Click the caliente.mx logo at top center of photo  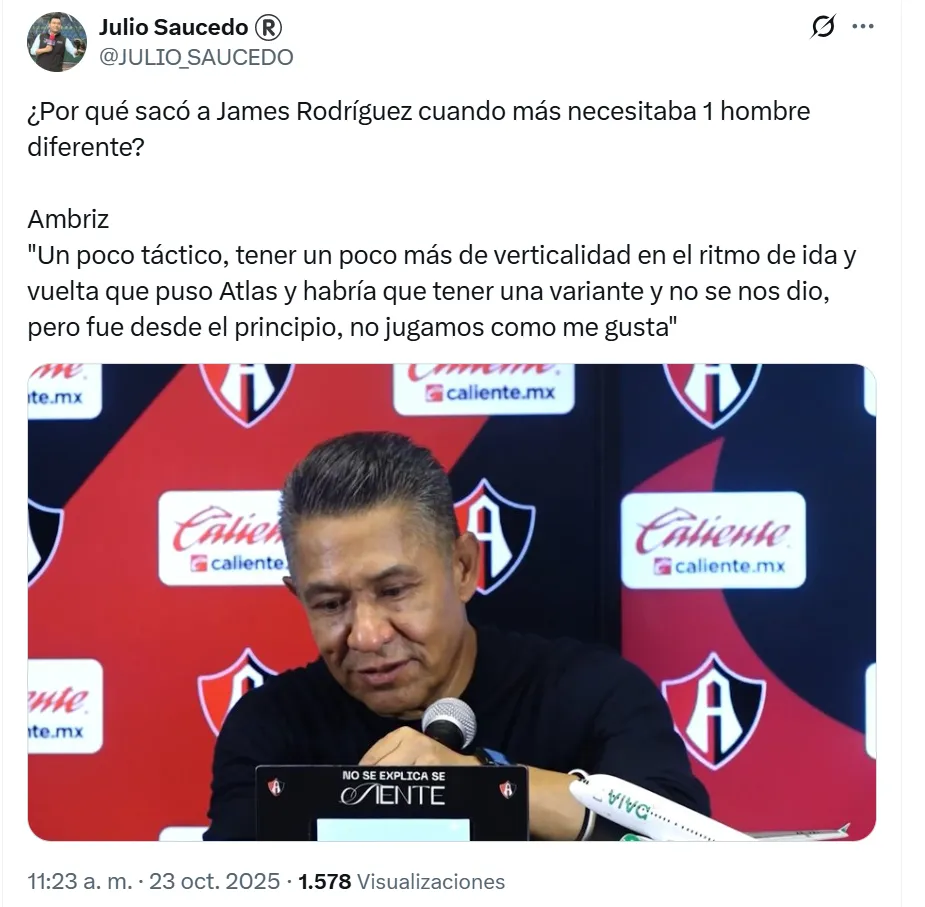click(x=484, y=389)
